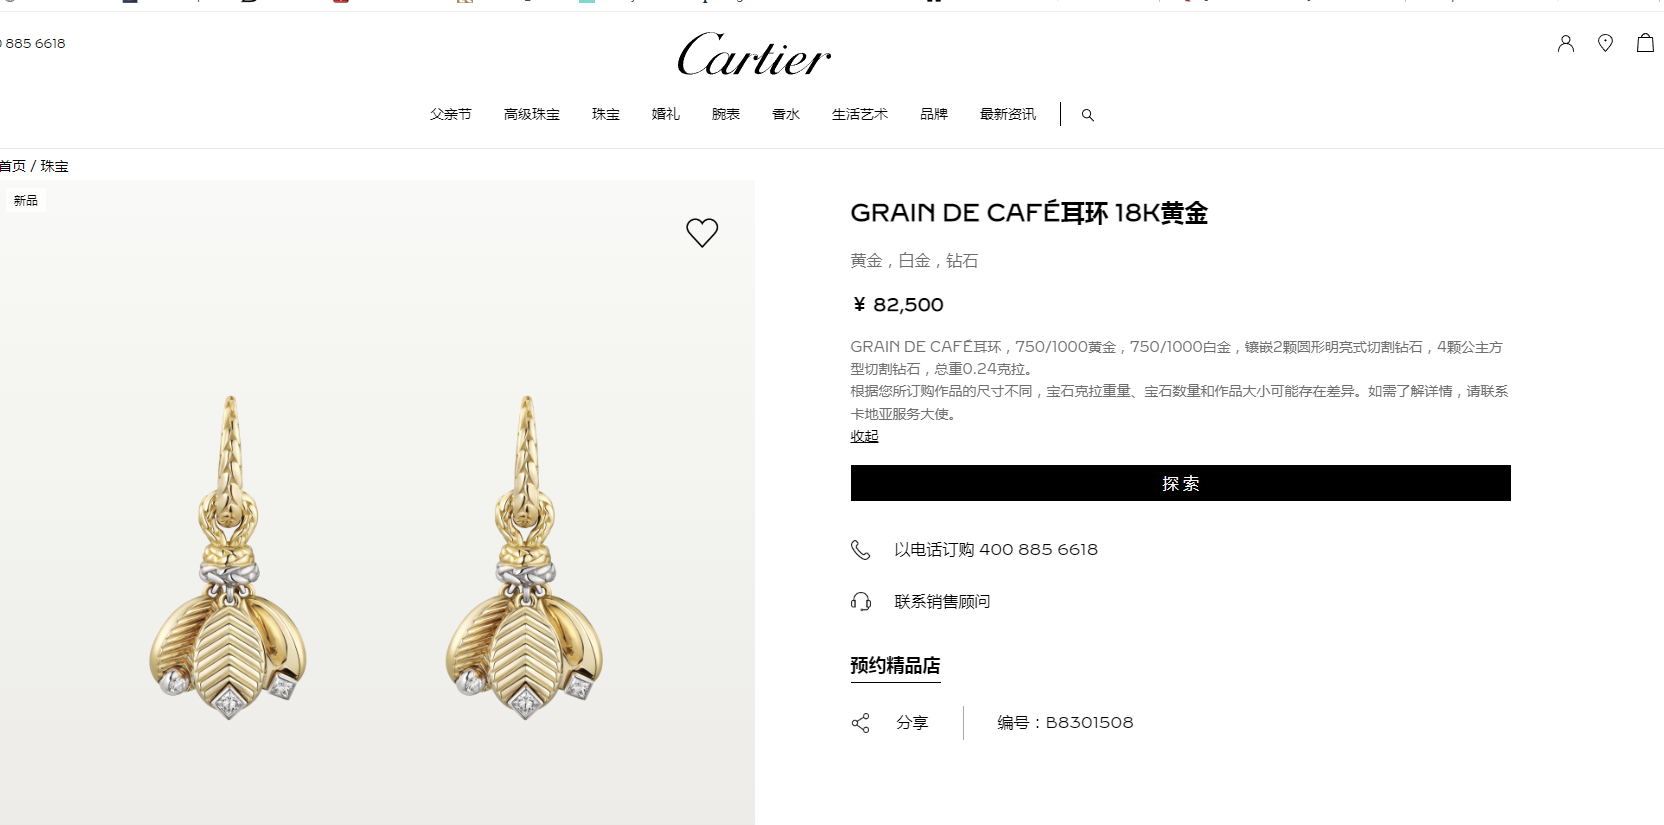Image resolution: width=1664 pixels, height=825 pixels.
Task: Click the left earring product image
Action: [229, 557]
